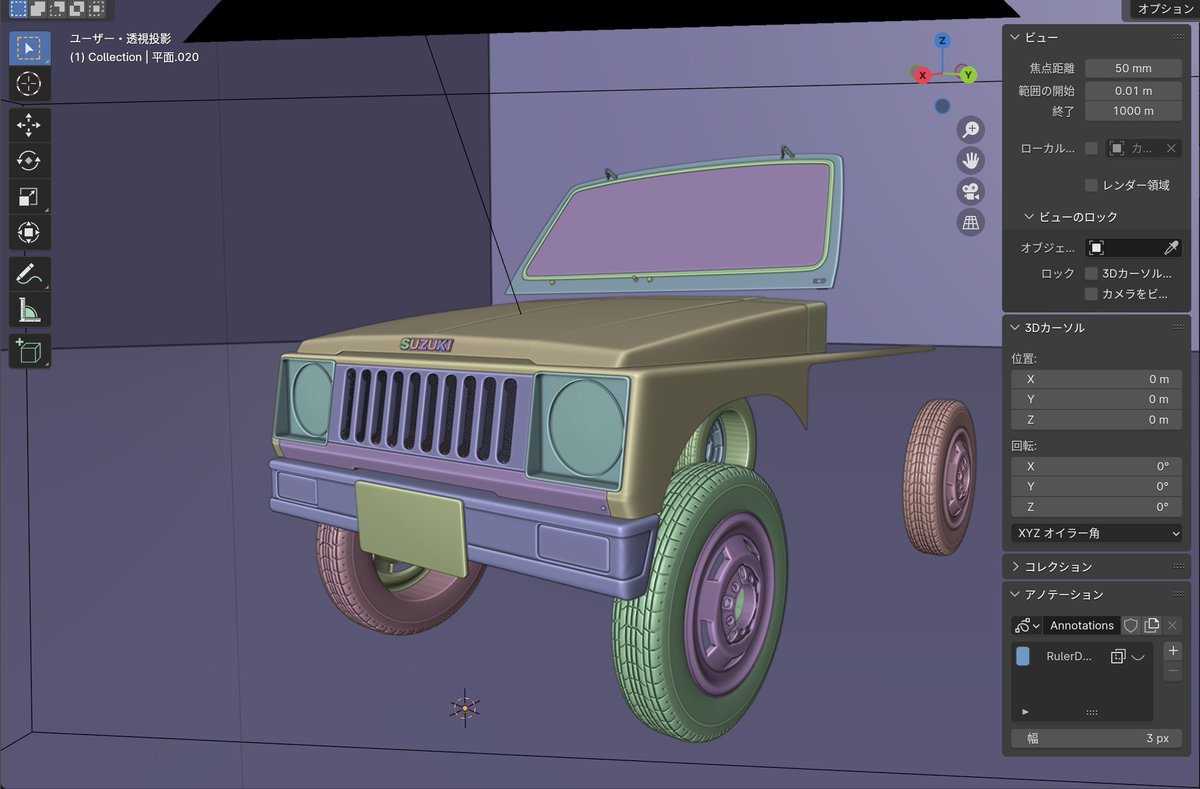
Task: Click the blue Z axis gizmo ball
Action: click(x=942, y=41)
